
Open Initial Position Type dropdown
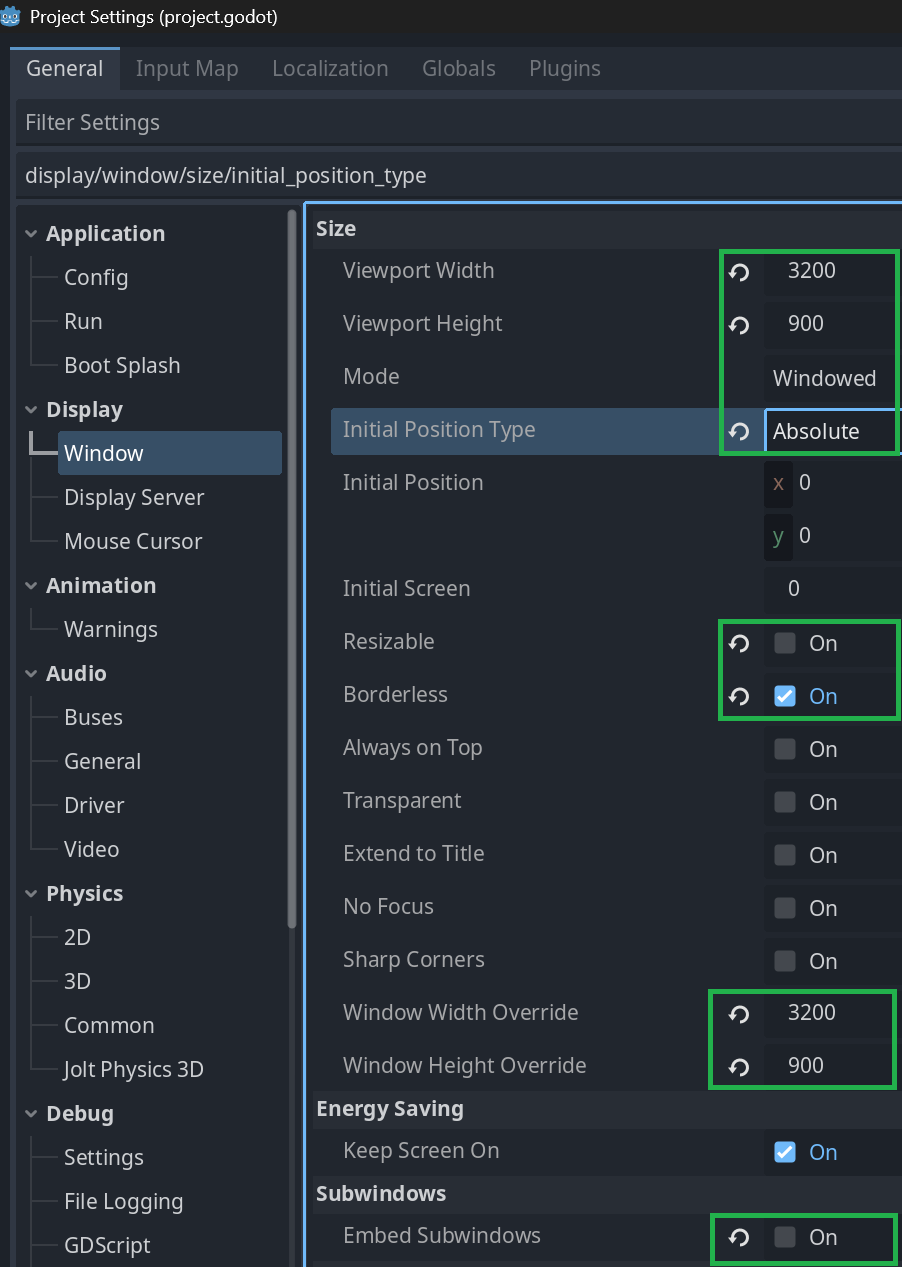(x=830, y=431)
